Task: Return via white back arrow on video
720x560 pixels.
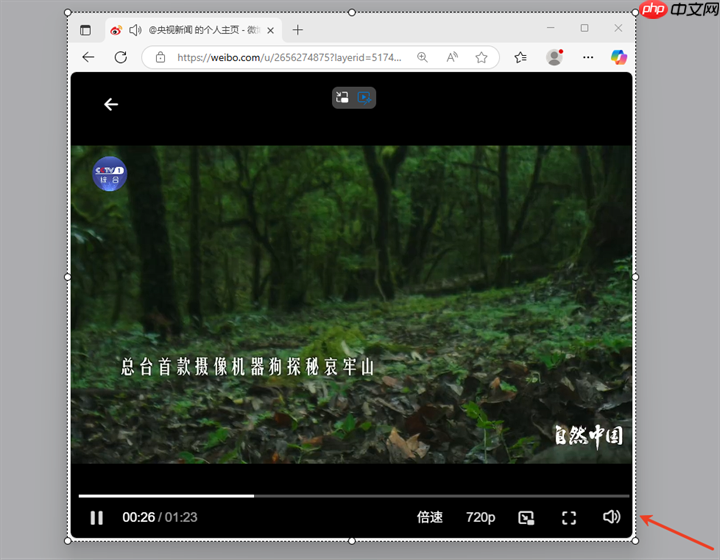Action: pos(111,105)
